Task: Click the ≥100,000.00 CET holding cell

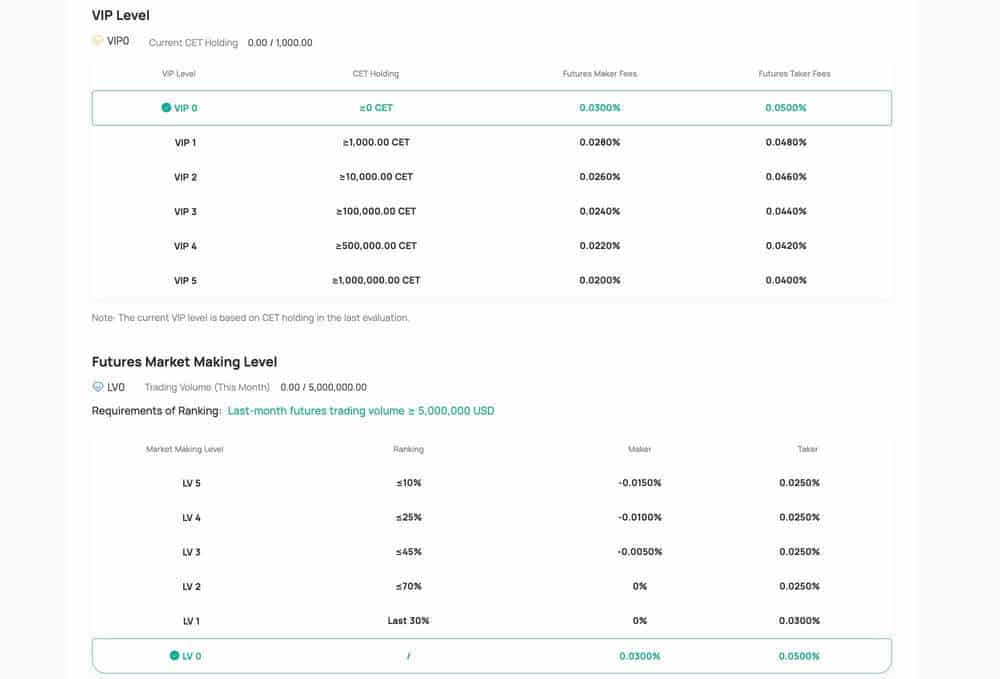Action: [x=376, y=211]
